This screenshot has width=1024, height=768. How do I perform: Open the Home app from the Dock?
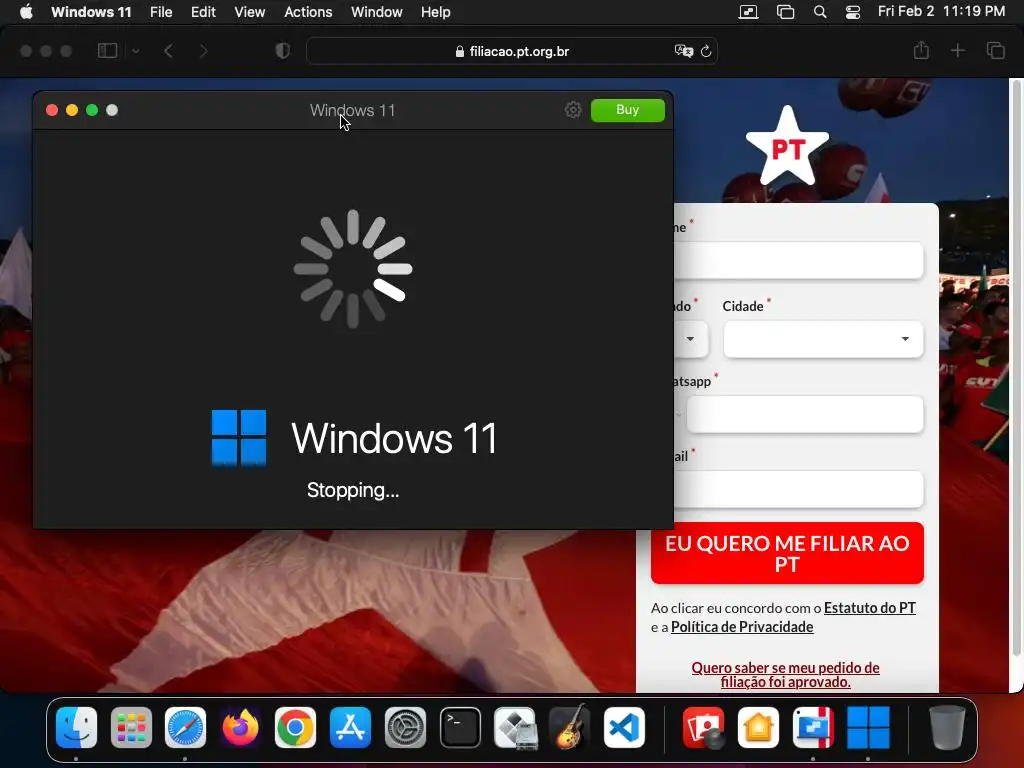(x=758, y=727)
